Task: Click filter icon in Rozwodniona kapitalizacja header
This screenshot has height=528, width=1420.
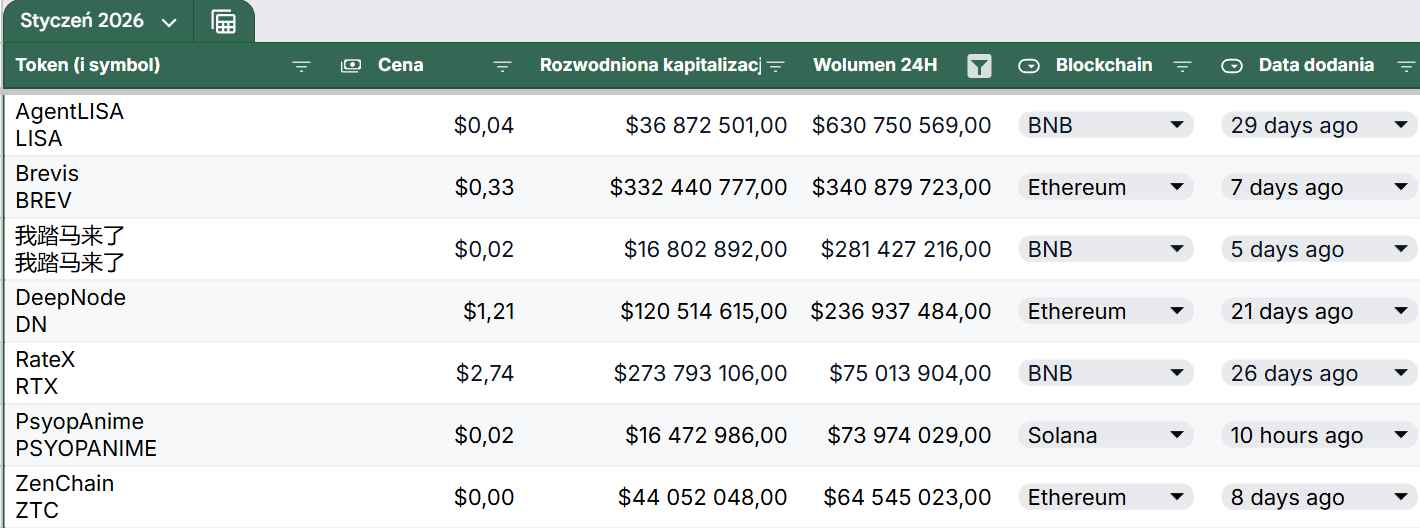Action: 775,66
